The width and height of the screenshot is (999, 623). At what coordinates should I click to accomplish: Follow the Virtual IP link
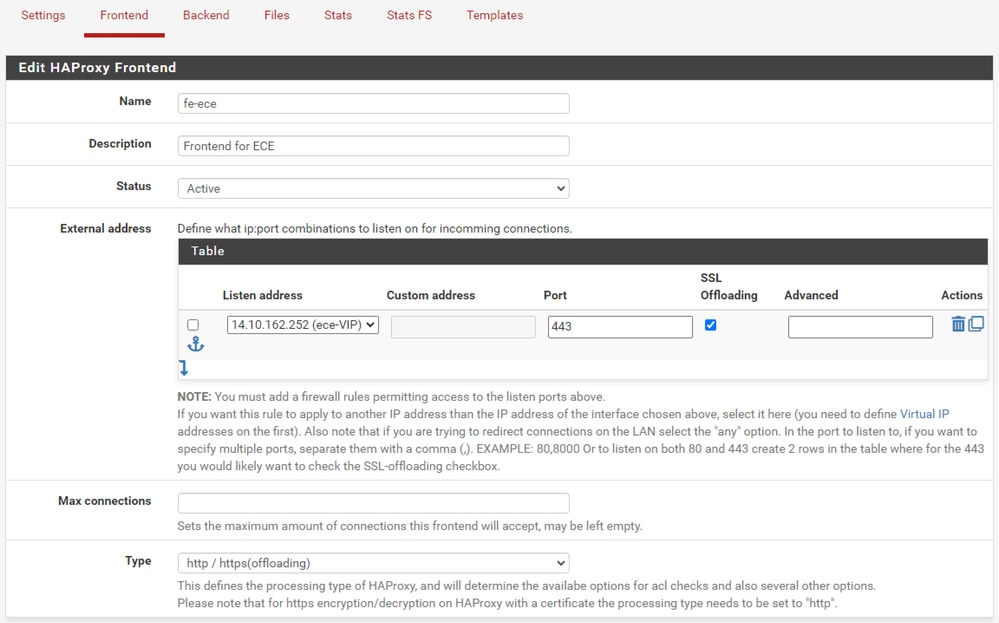[924, 414]
